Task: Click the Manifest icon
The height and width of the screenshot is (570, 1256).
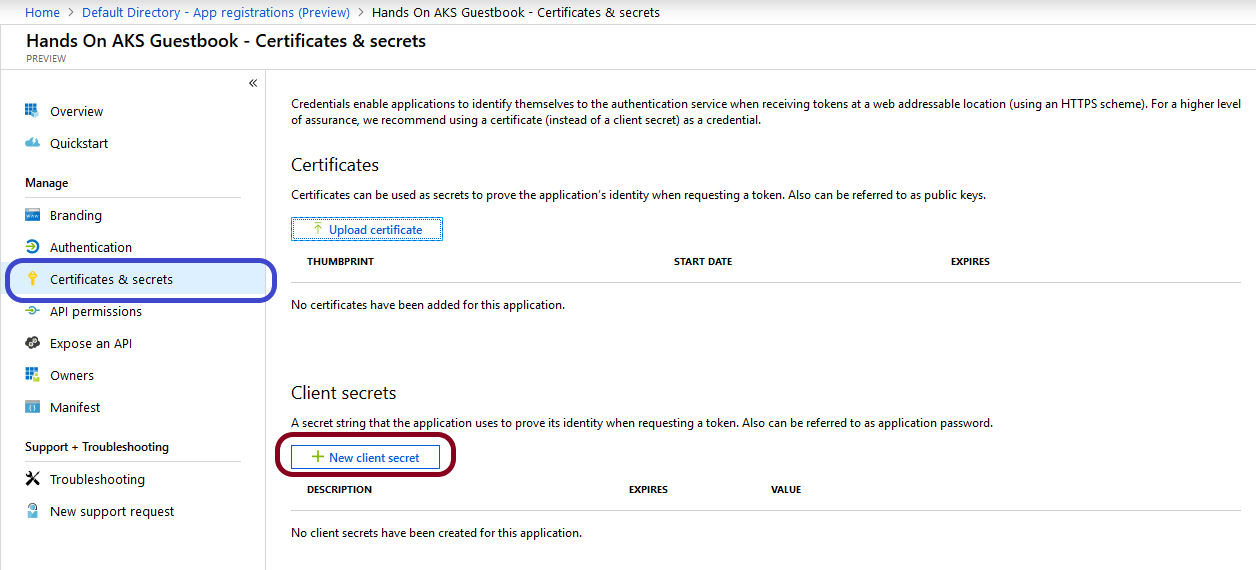Action: pyautogui.click(x=31, y=407)
